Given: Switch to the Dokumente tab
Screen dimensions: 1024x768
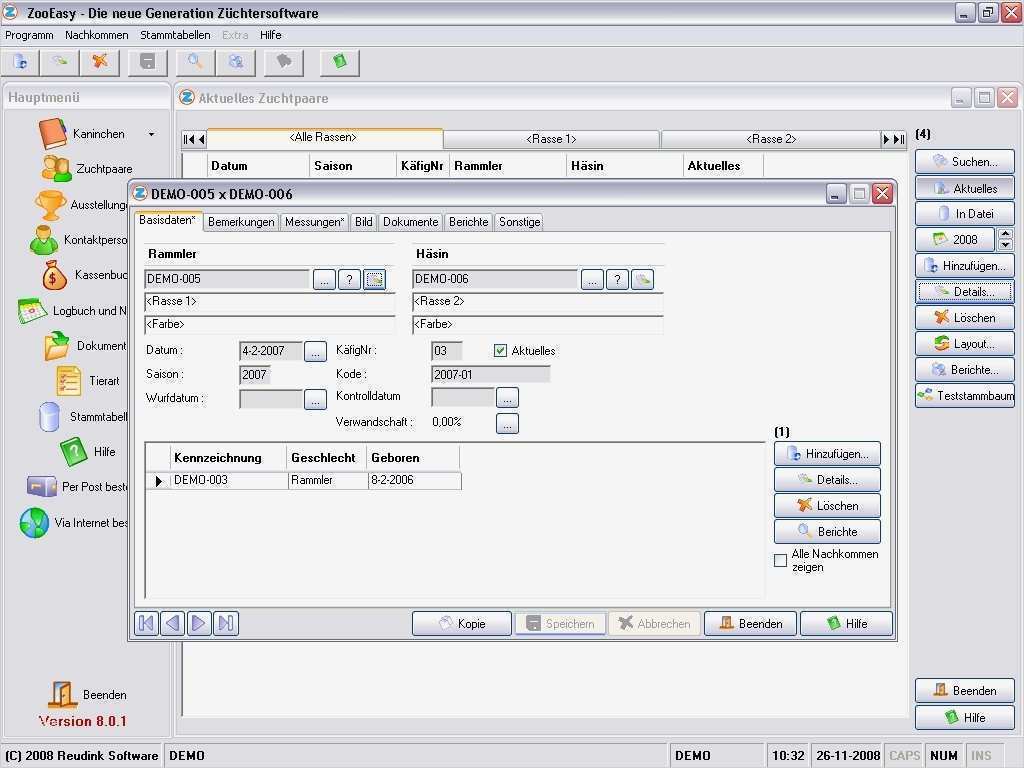Looking at the screenshot, I should tap(410, 222).
